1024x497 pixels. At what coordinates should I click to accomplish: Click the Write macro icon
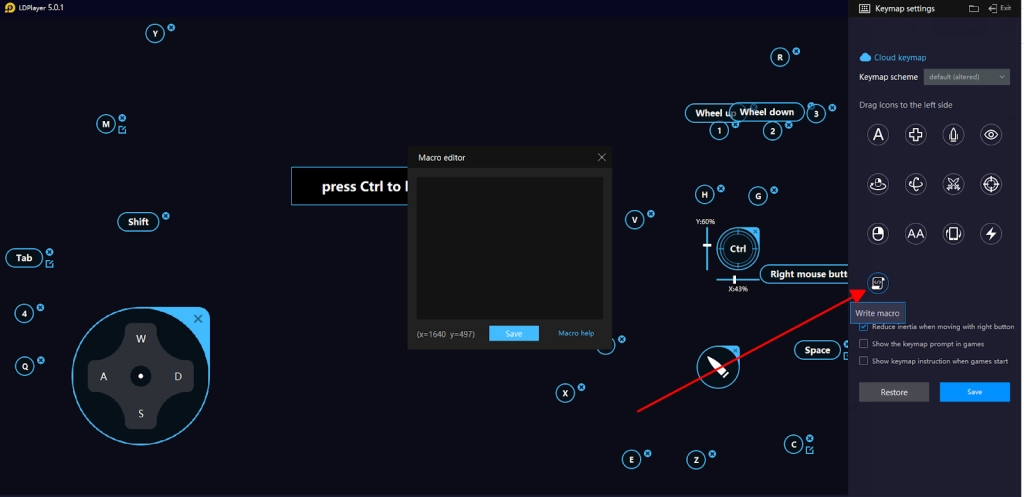click(878, 283)
